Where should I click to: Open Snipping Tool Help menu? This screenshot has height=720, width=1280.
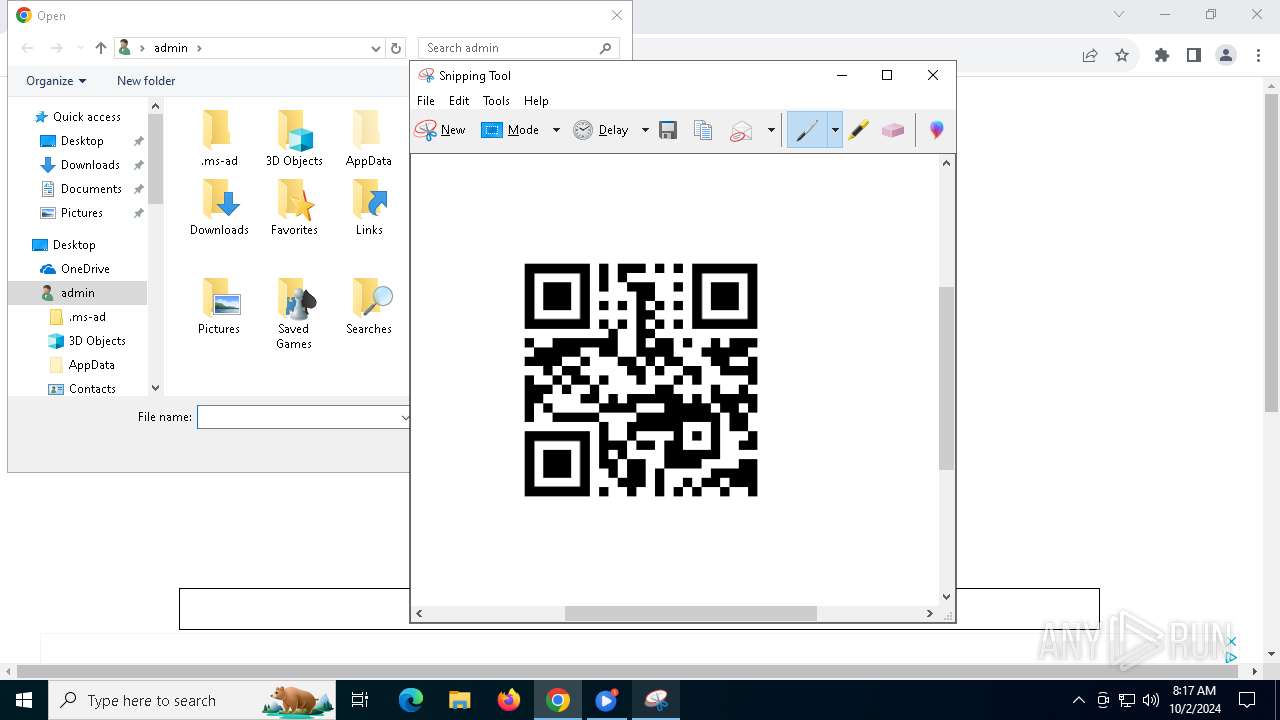click(x=536, y=101)
